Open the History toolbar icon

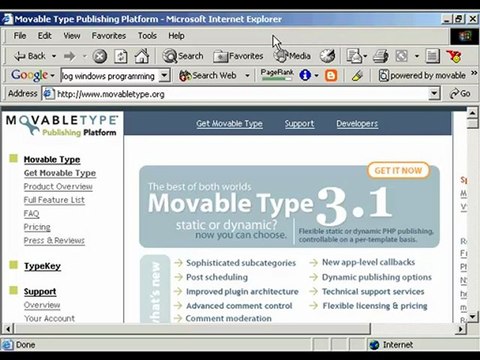(327, 56)
